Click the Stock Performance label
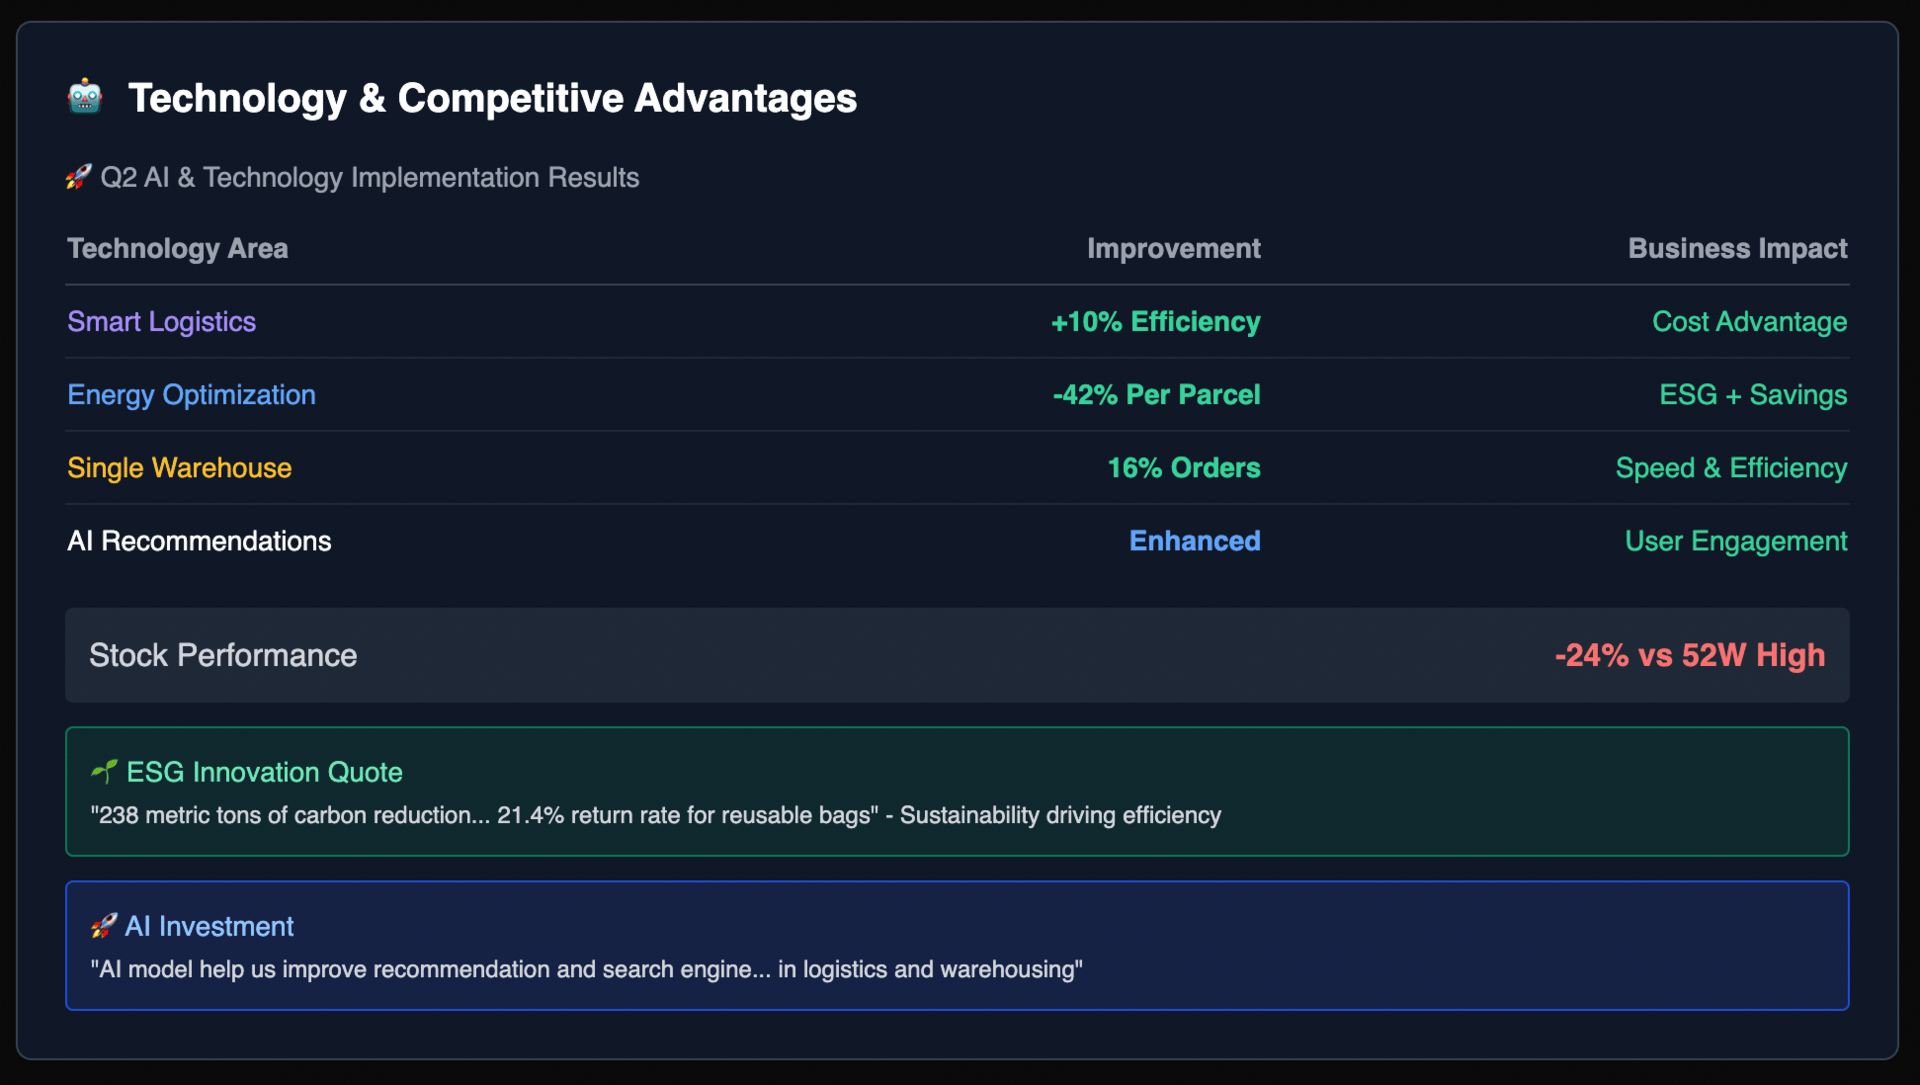Image resolution: width=1920 pixels, height=1085 pixels. tap(223, 655)
